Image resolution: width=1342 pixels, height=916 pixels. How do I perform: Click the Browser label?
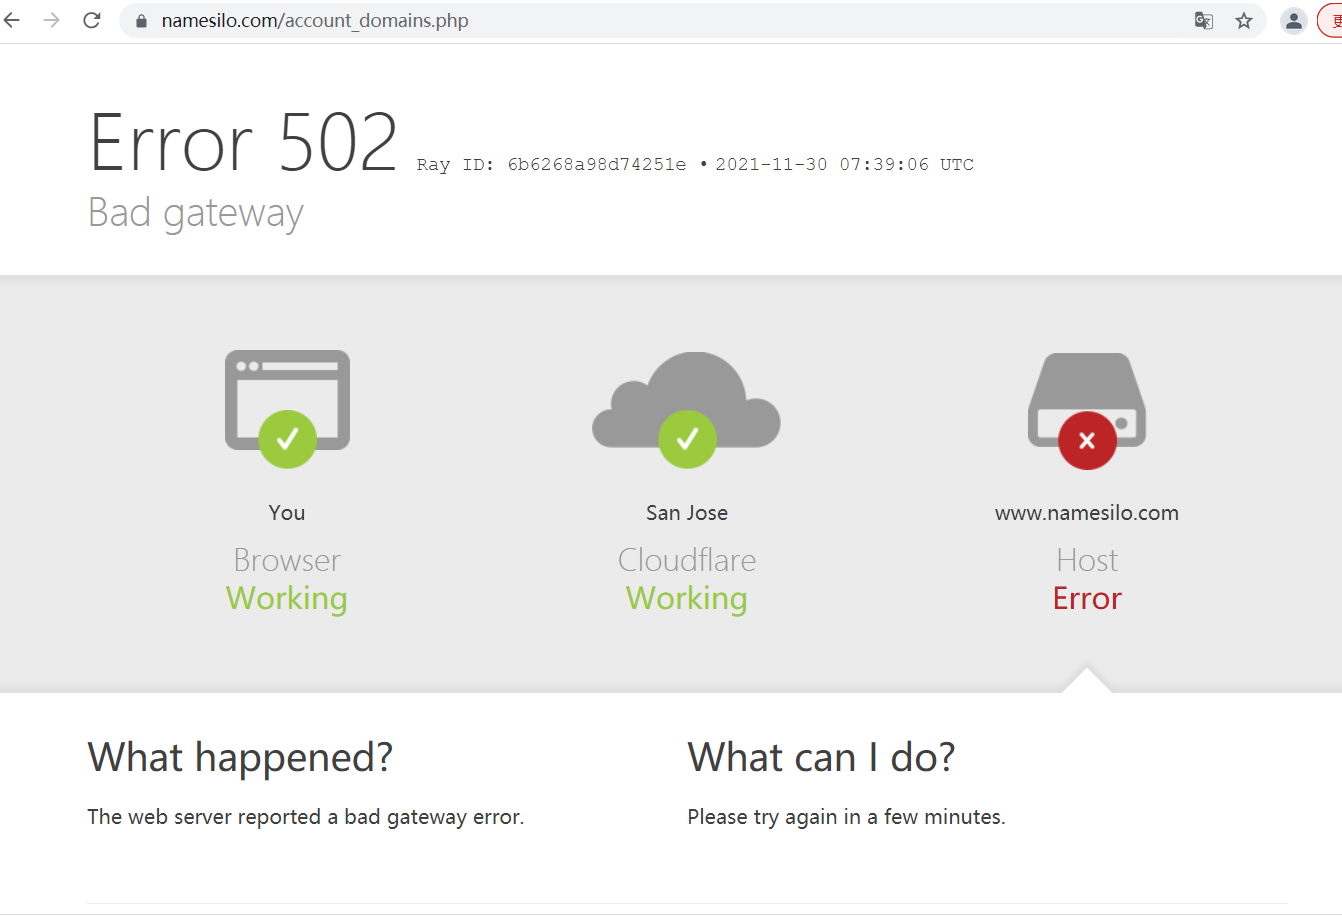287,560
